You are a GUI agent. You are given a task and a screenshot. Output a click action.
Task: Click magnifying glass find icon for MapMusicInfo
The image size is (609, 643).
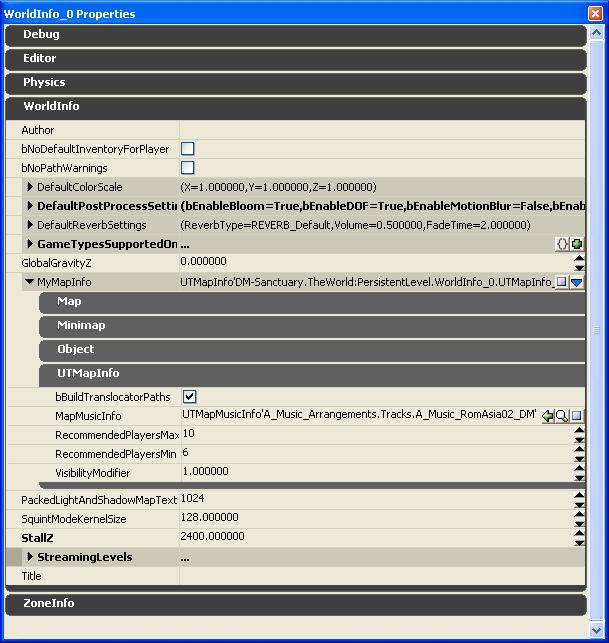562,416
